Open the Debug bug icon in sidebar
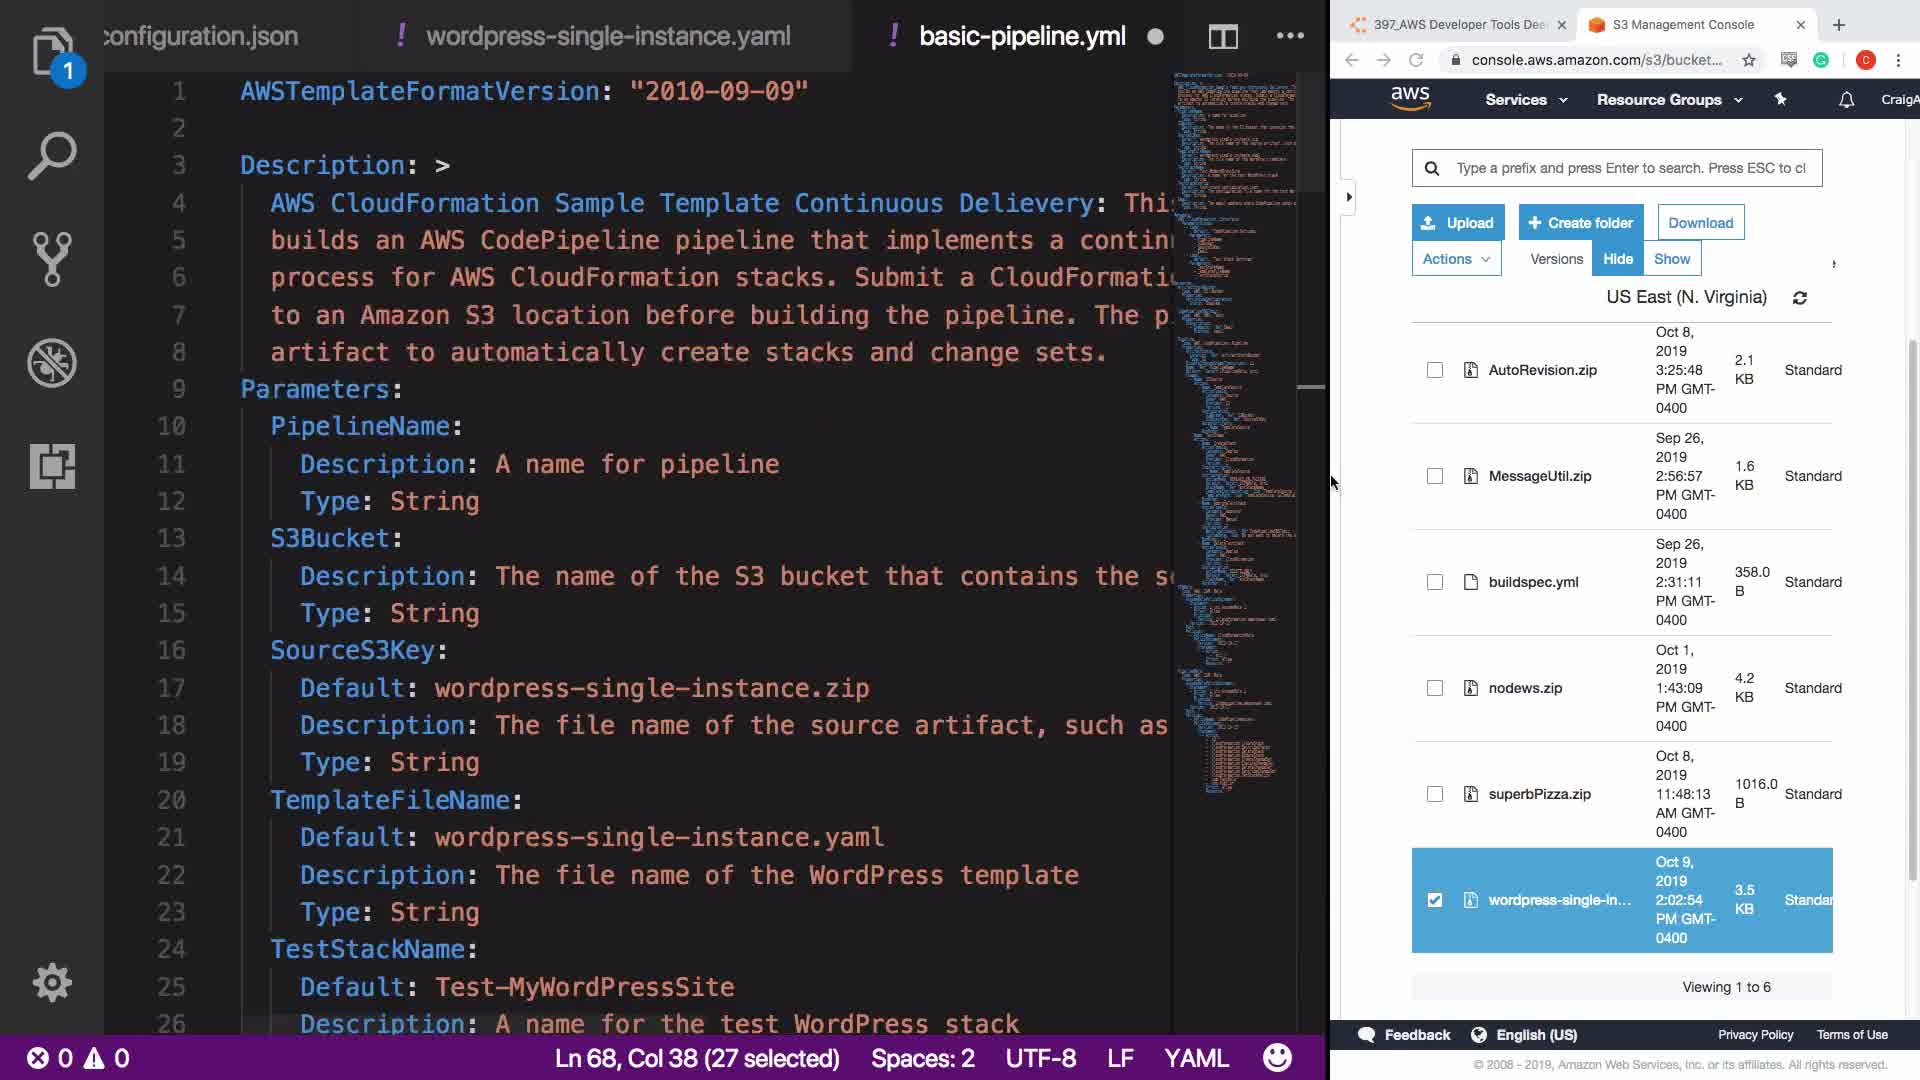The image size is (1920, 1080). tap(52, 363)
